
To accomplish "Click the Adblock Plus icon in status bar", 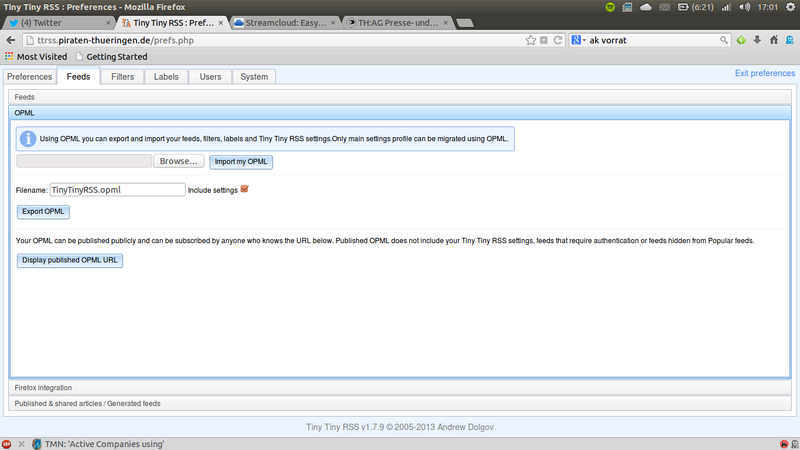I will tap(6, 444).
